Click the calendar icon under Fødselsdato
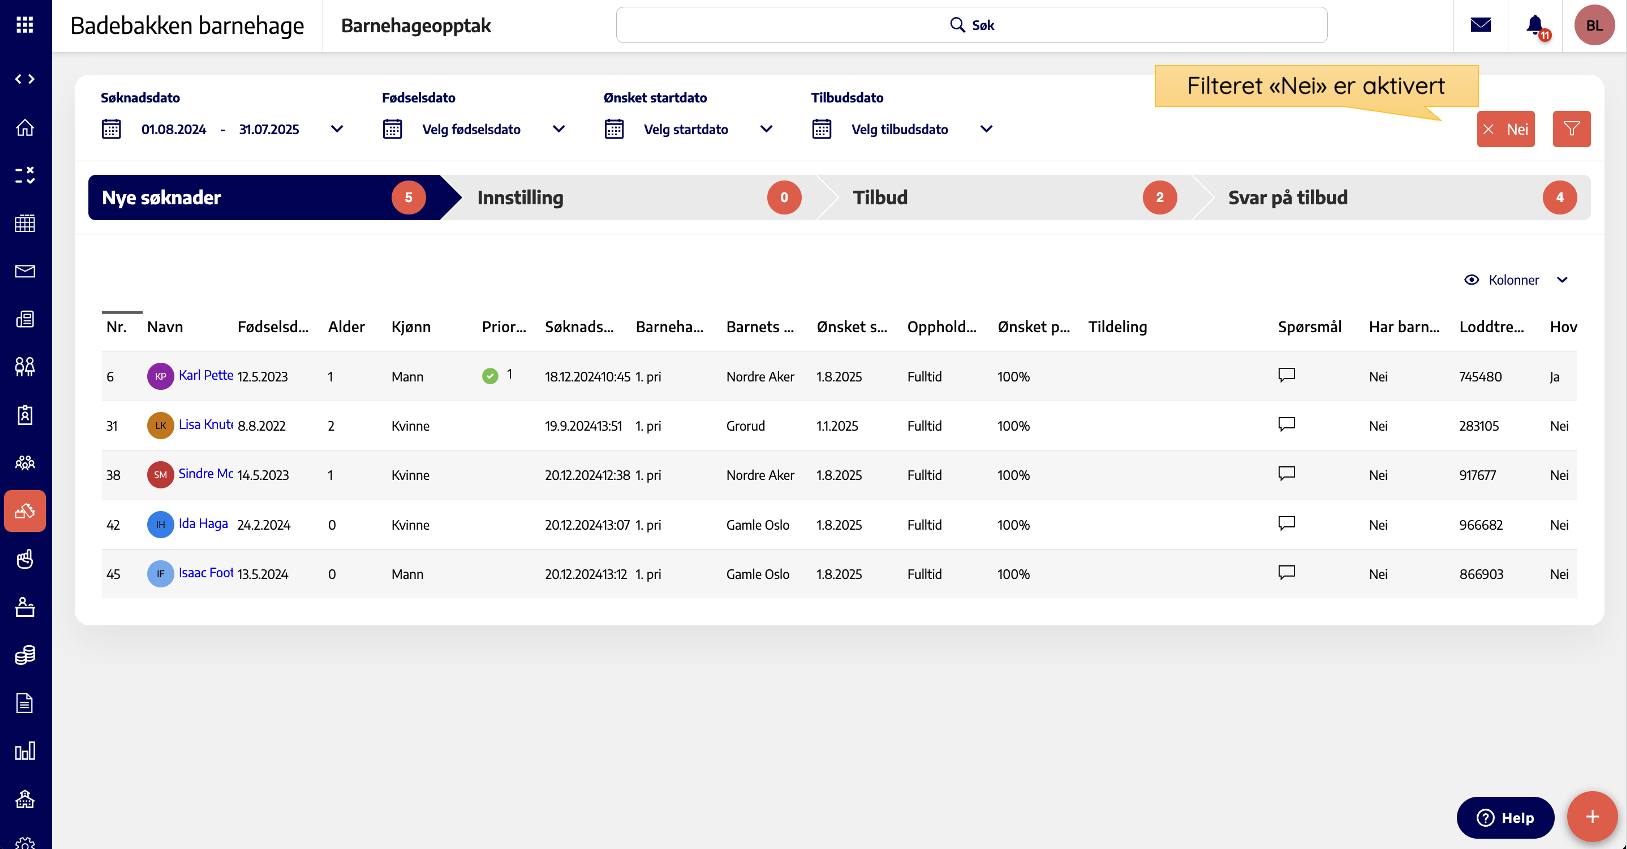This screenshot has height=849, width=1627. pyautogui.click(x=393, y=129)
